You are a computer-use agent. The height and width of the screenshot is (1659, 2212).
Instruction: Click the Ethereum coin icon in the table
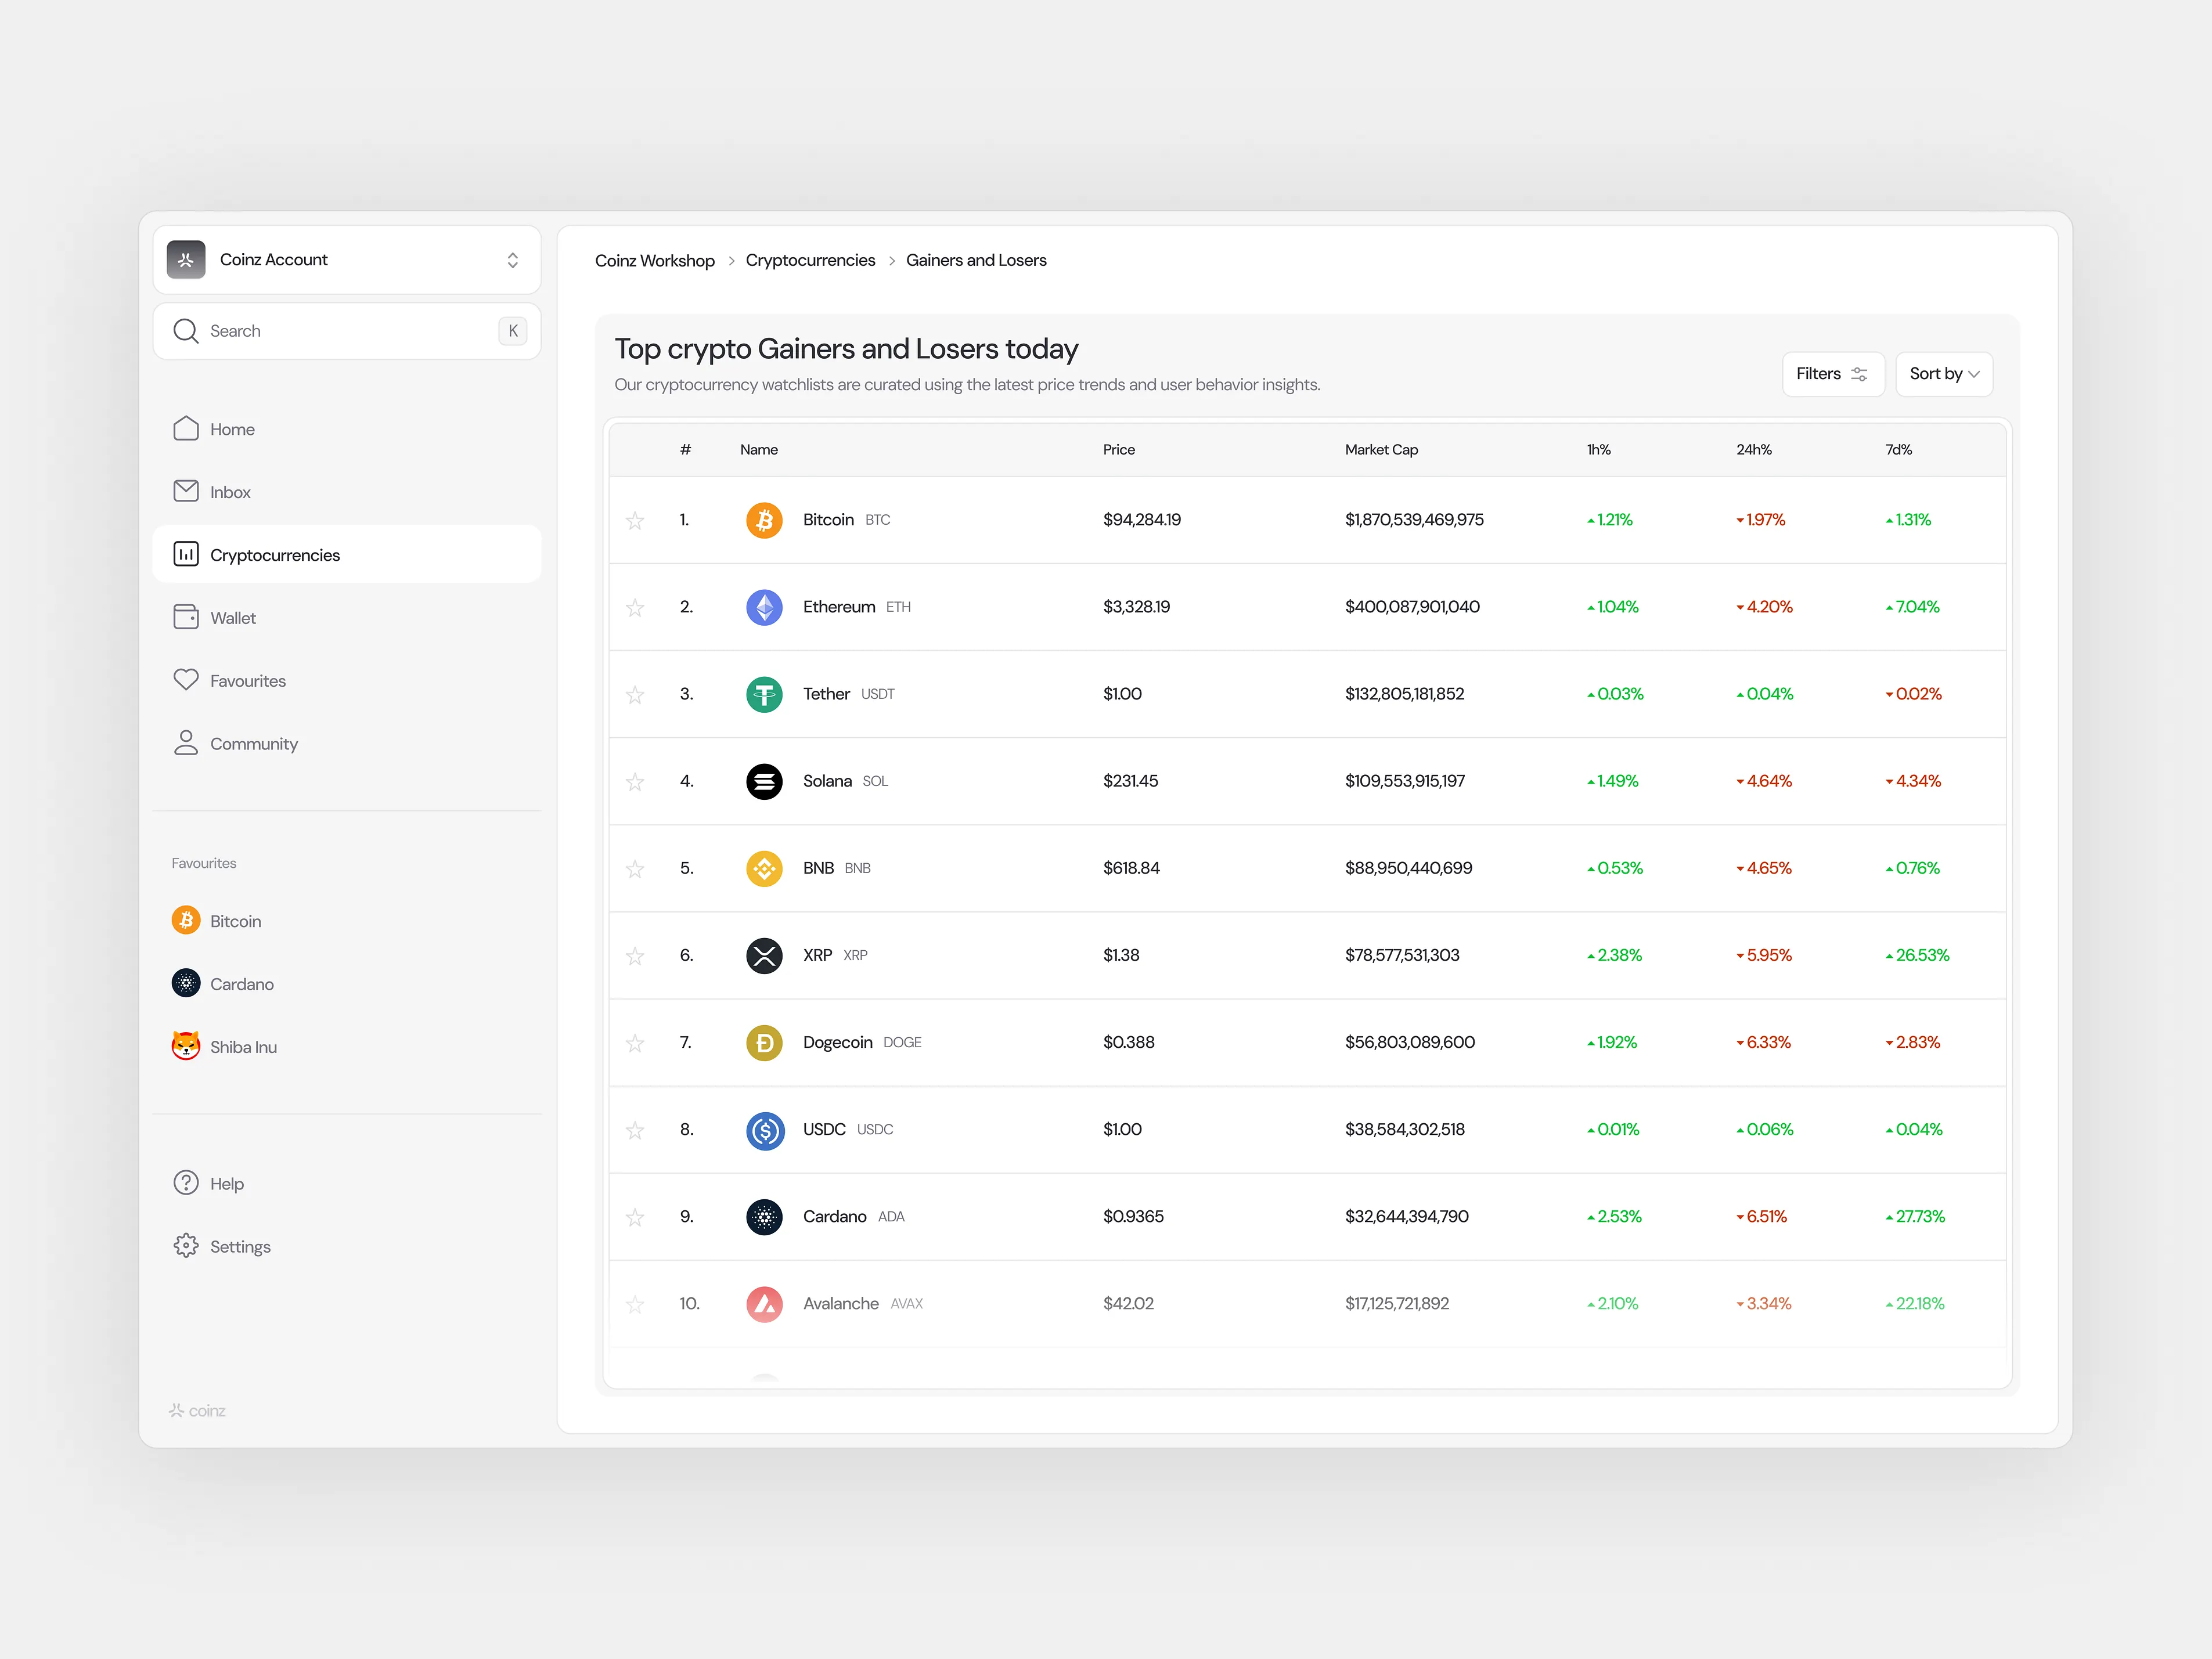click(x=764, y=607)
